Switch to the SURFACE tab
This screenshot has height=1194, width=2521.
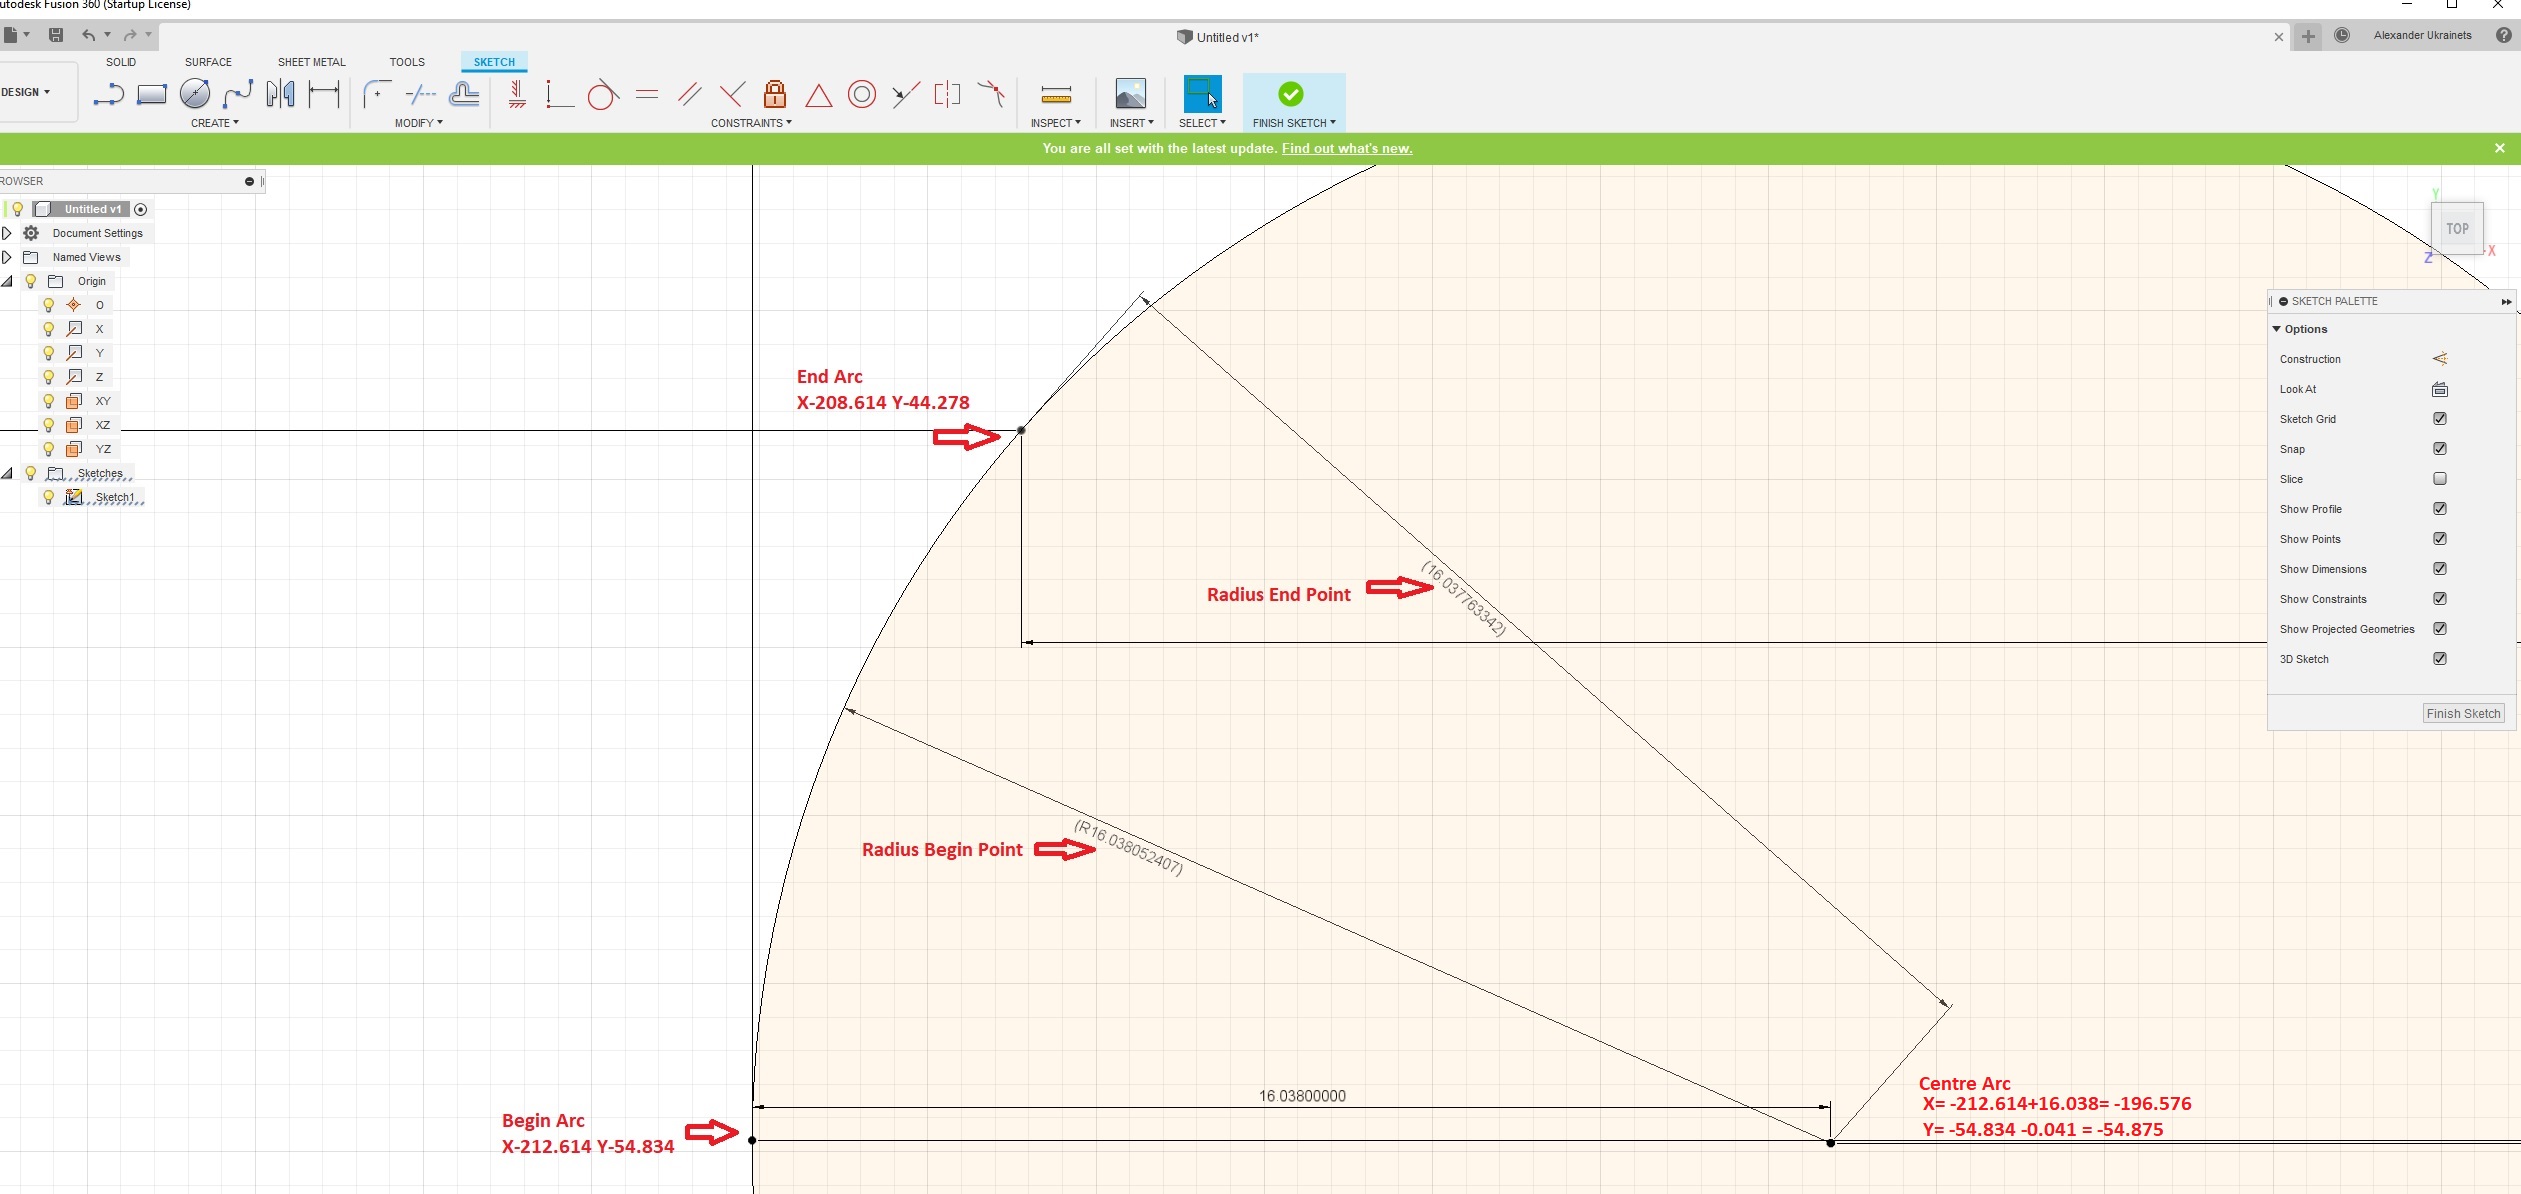[208, 62]
